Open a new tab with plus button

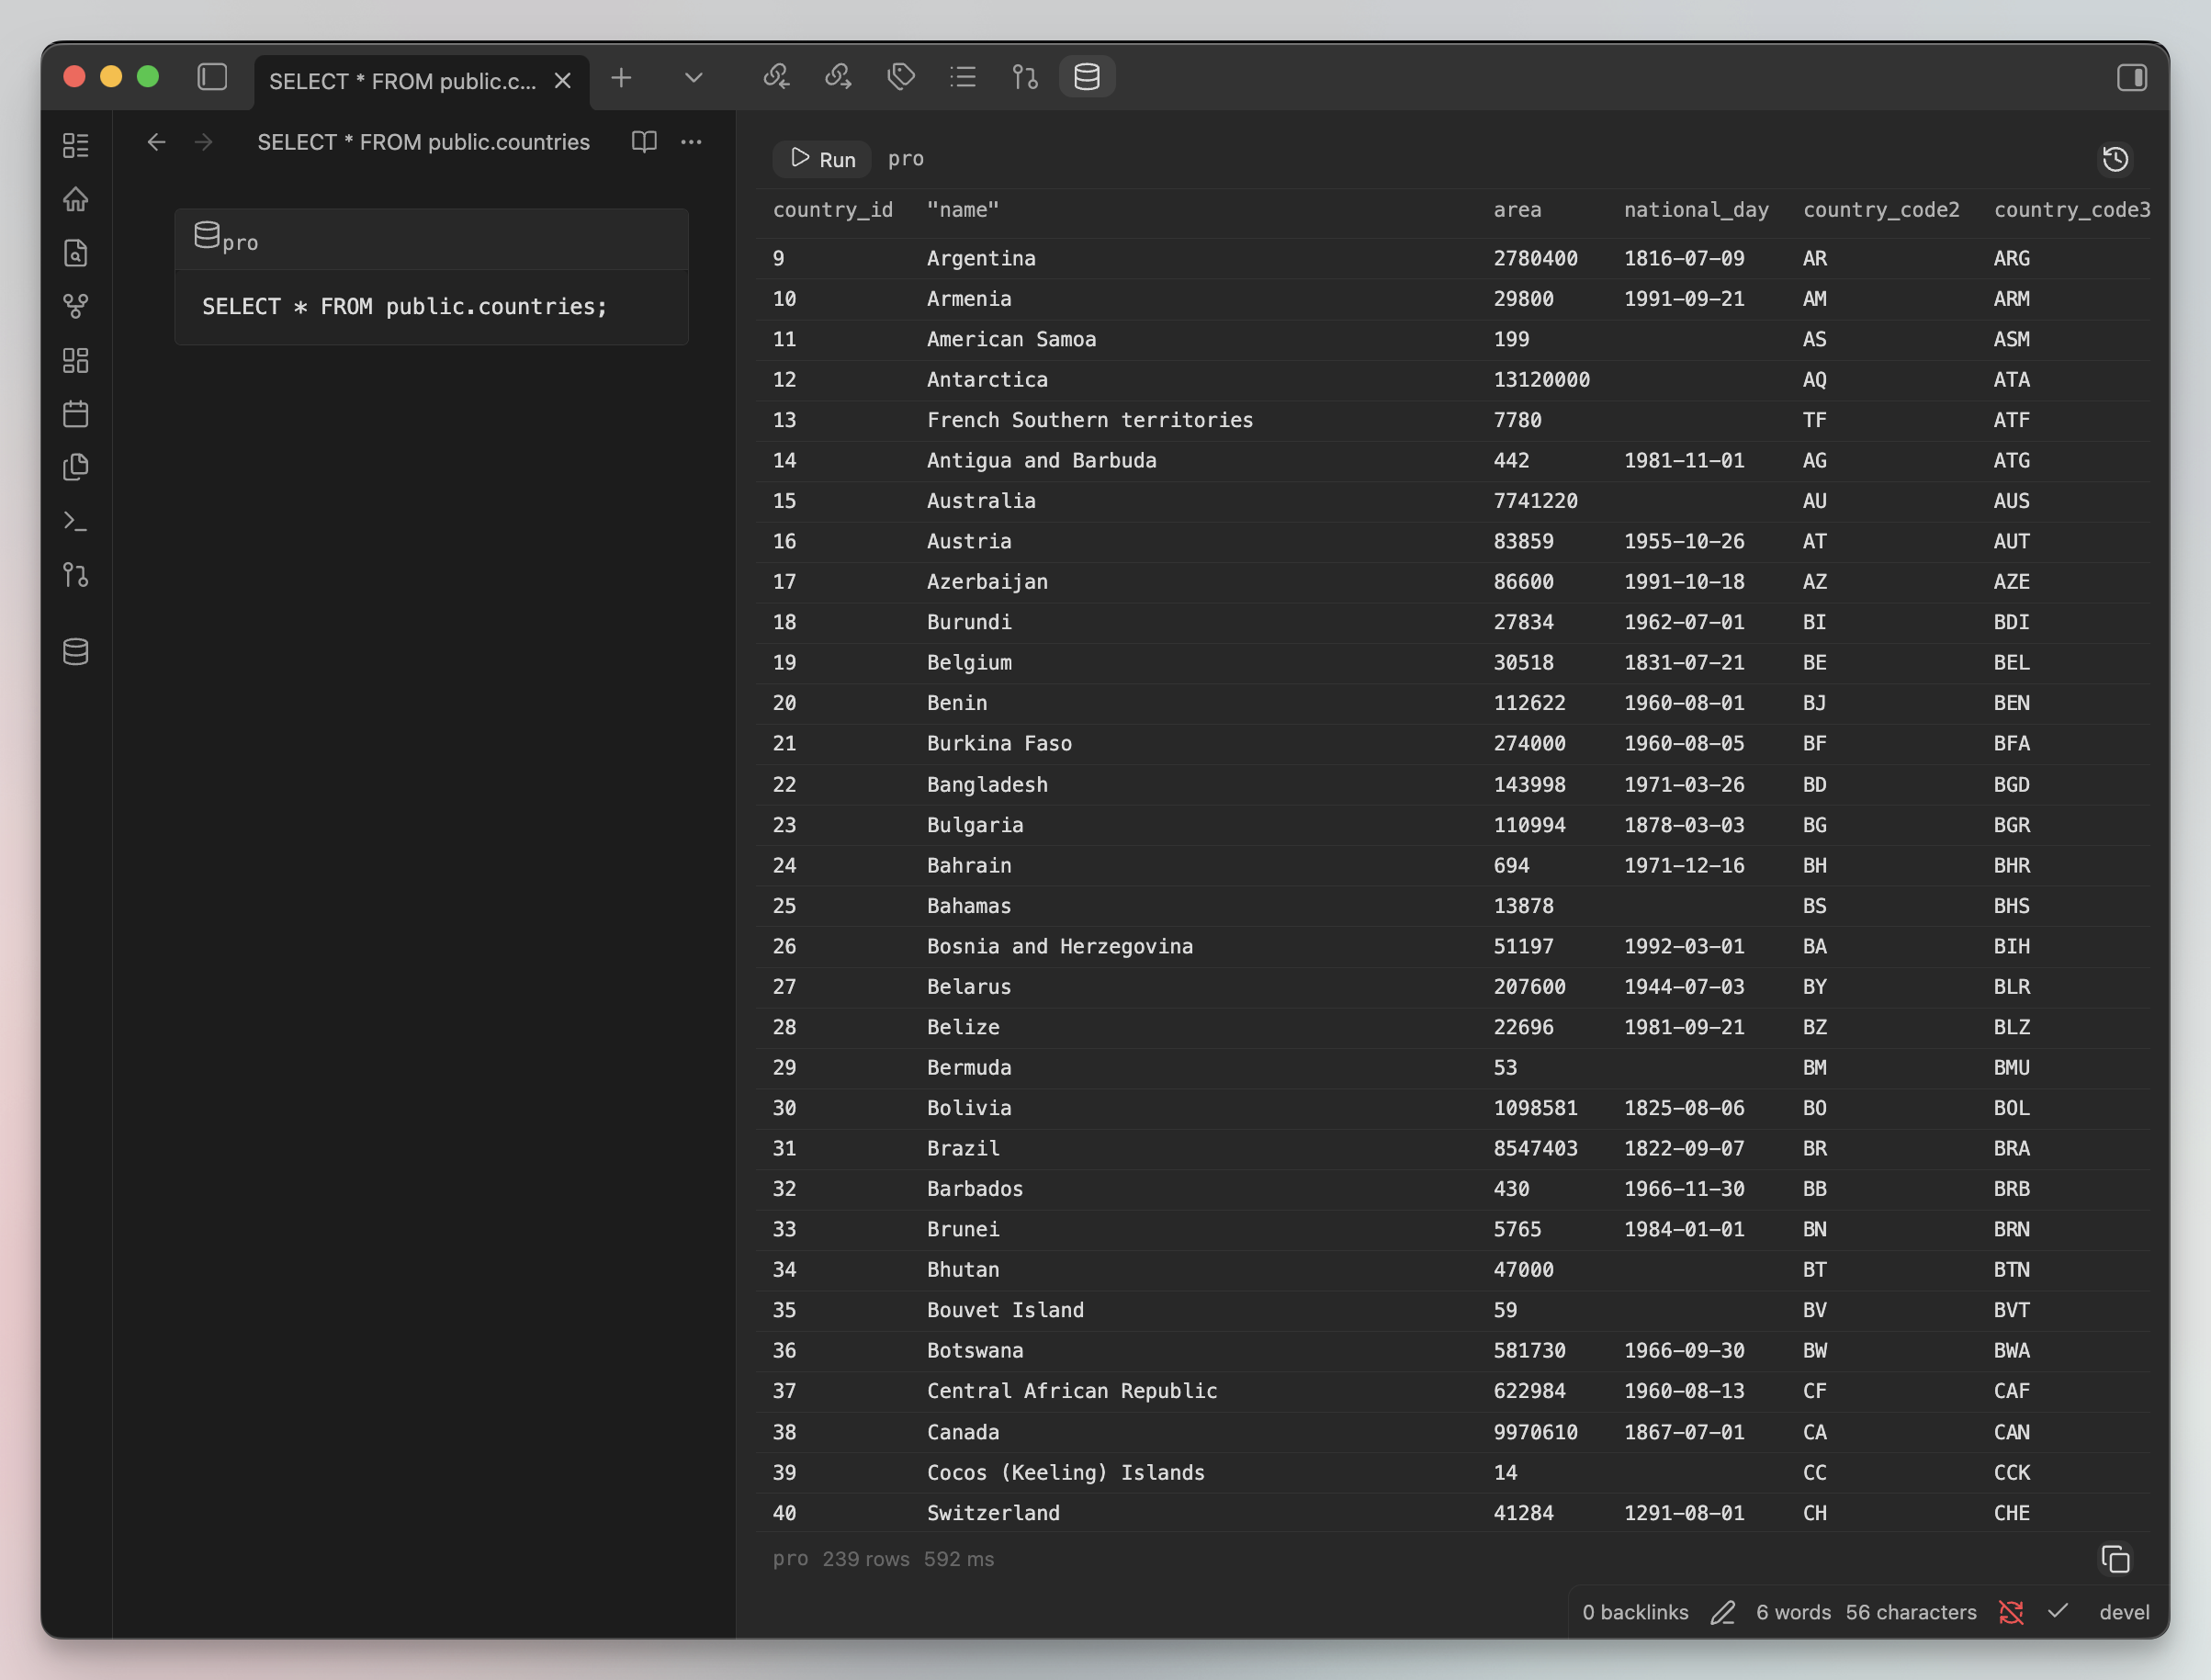[621, 77]
